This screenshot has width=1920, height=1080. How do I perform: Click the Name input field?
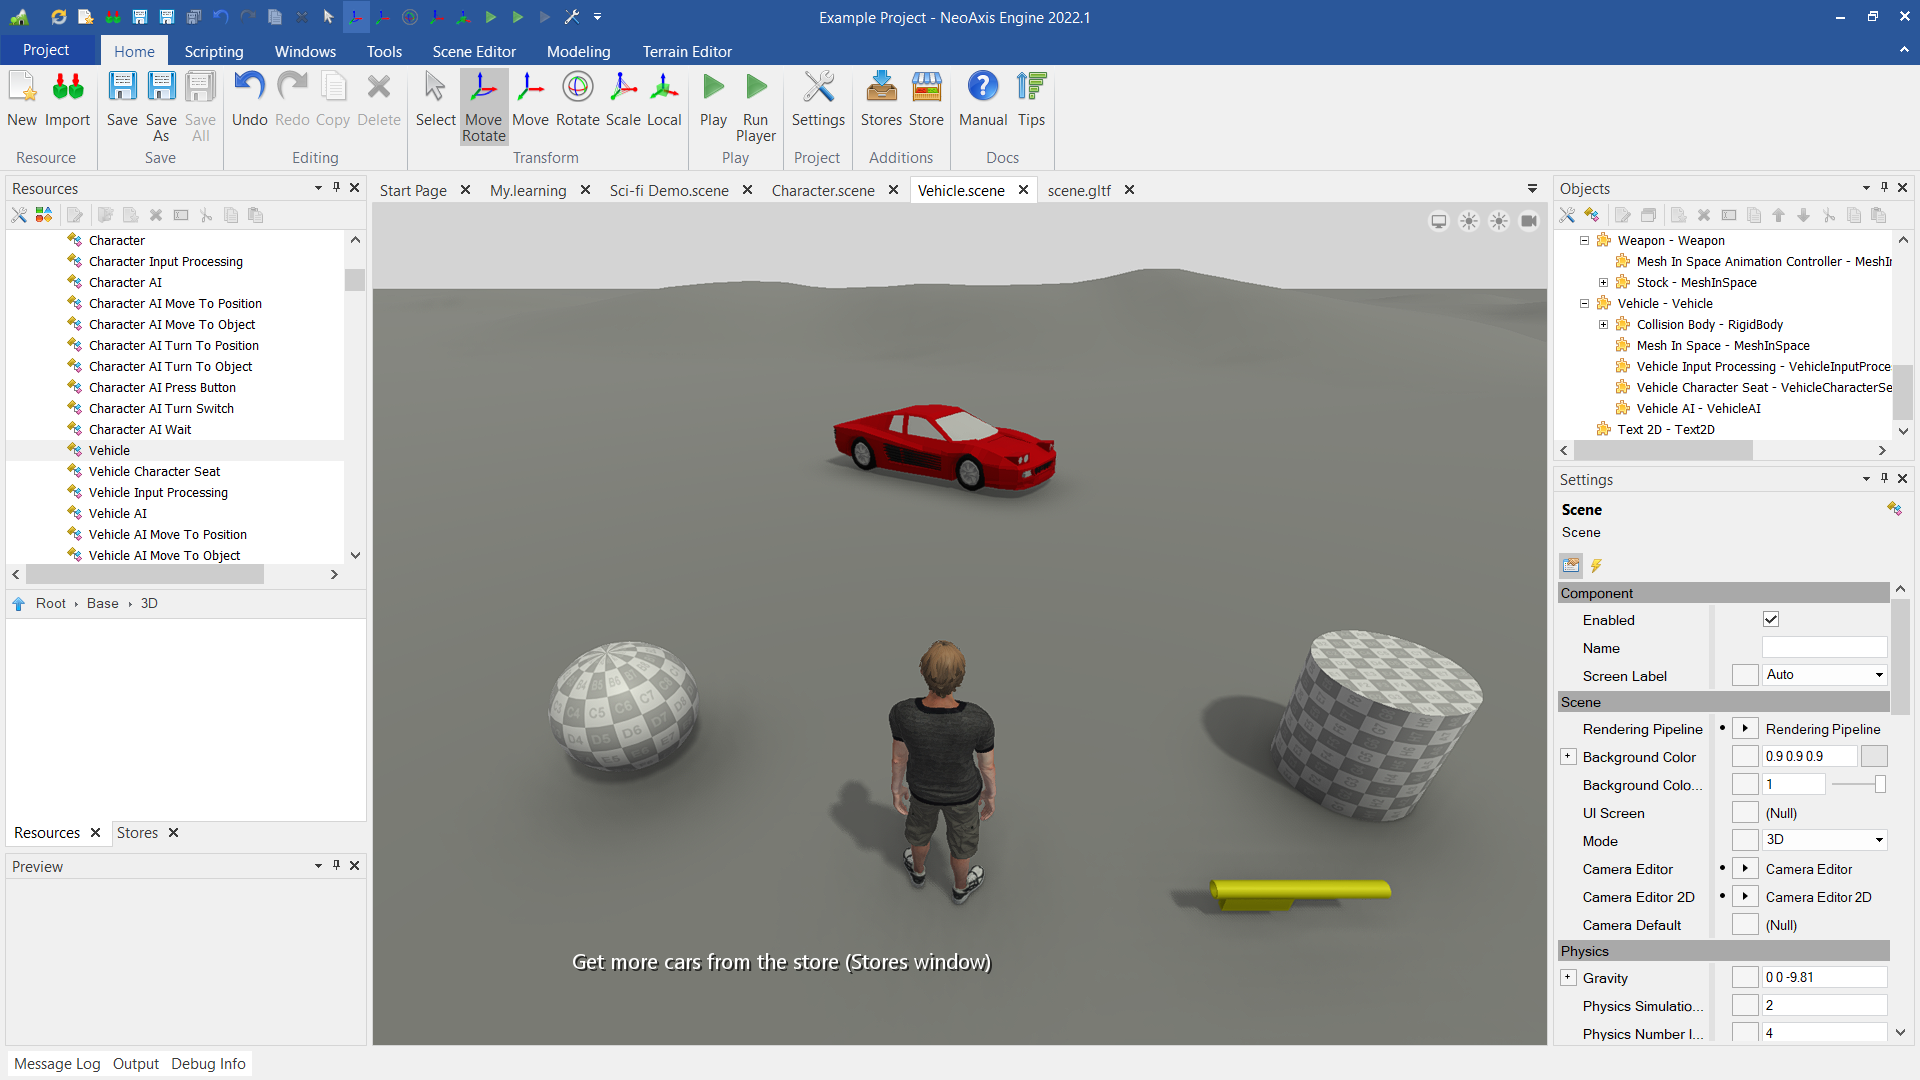(x=1824, y=648)
